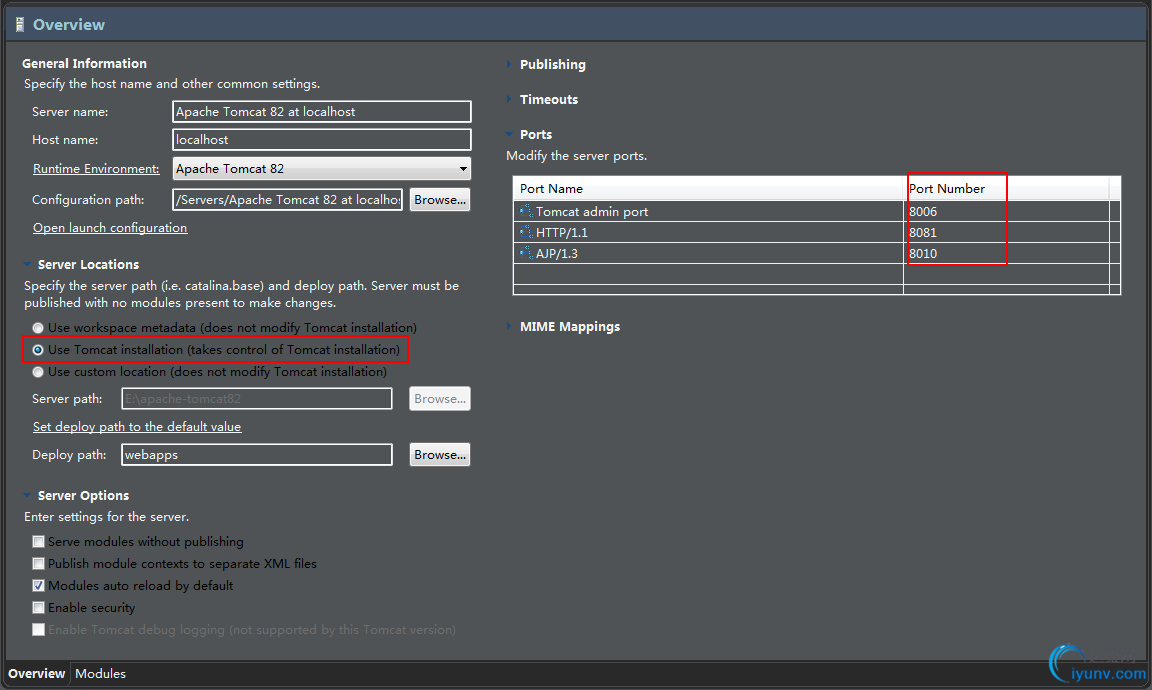Select Use custom location radio option

(x=38, y=372)
